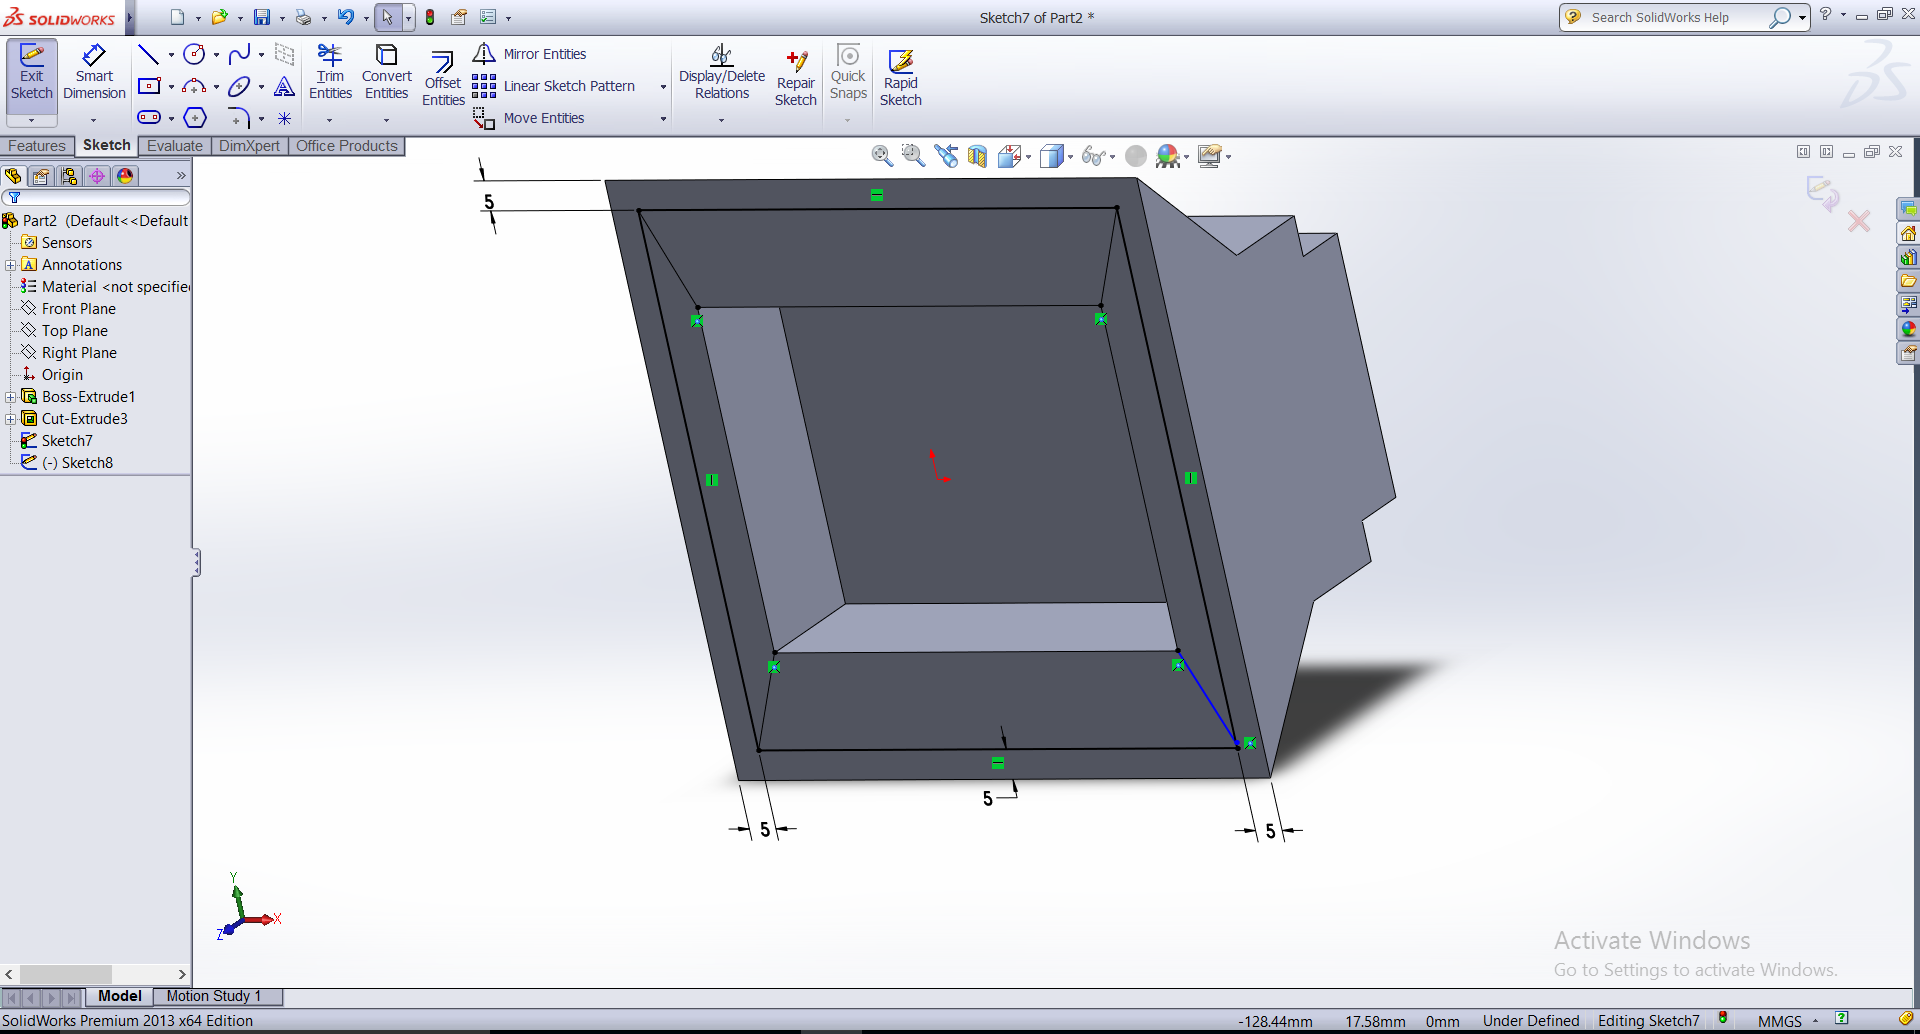Select the Sketch Fillet tool

(x=239, y=118)
